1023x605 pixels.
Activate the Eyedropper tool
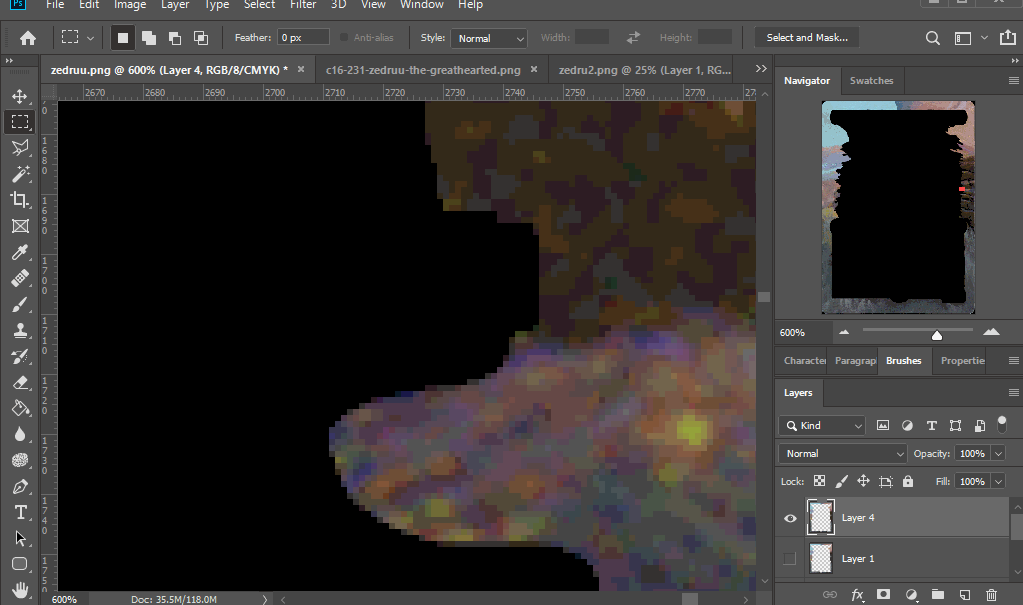point(20,253)
